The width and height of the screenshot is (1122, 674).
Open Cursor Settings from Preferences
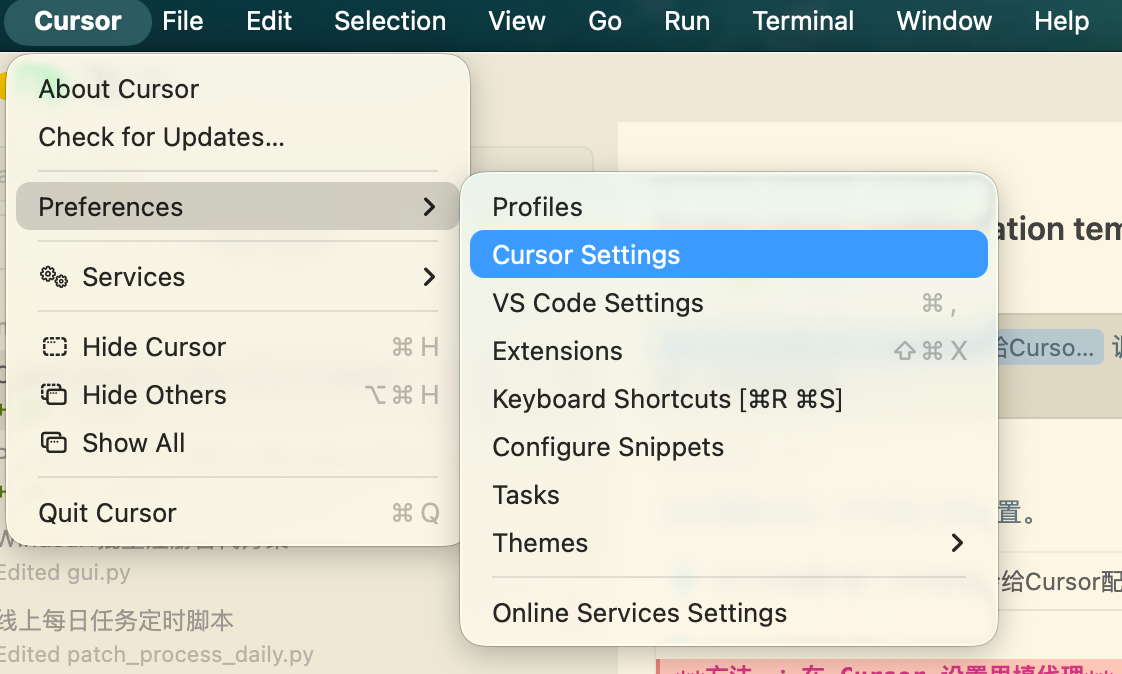pos(586,255)
